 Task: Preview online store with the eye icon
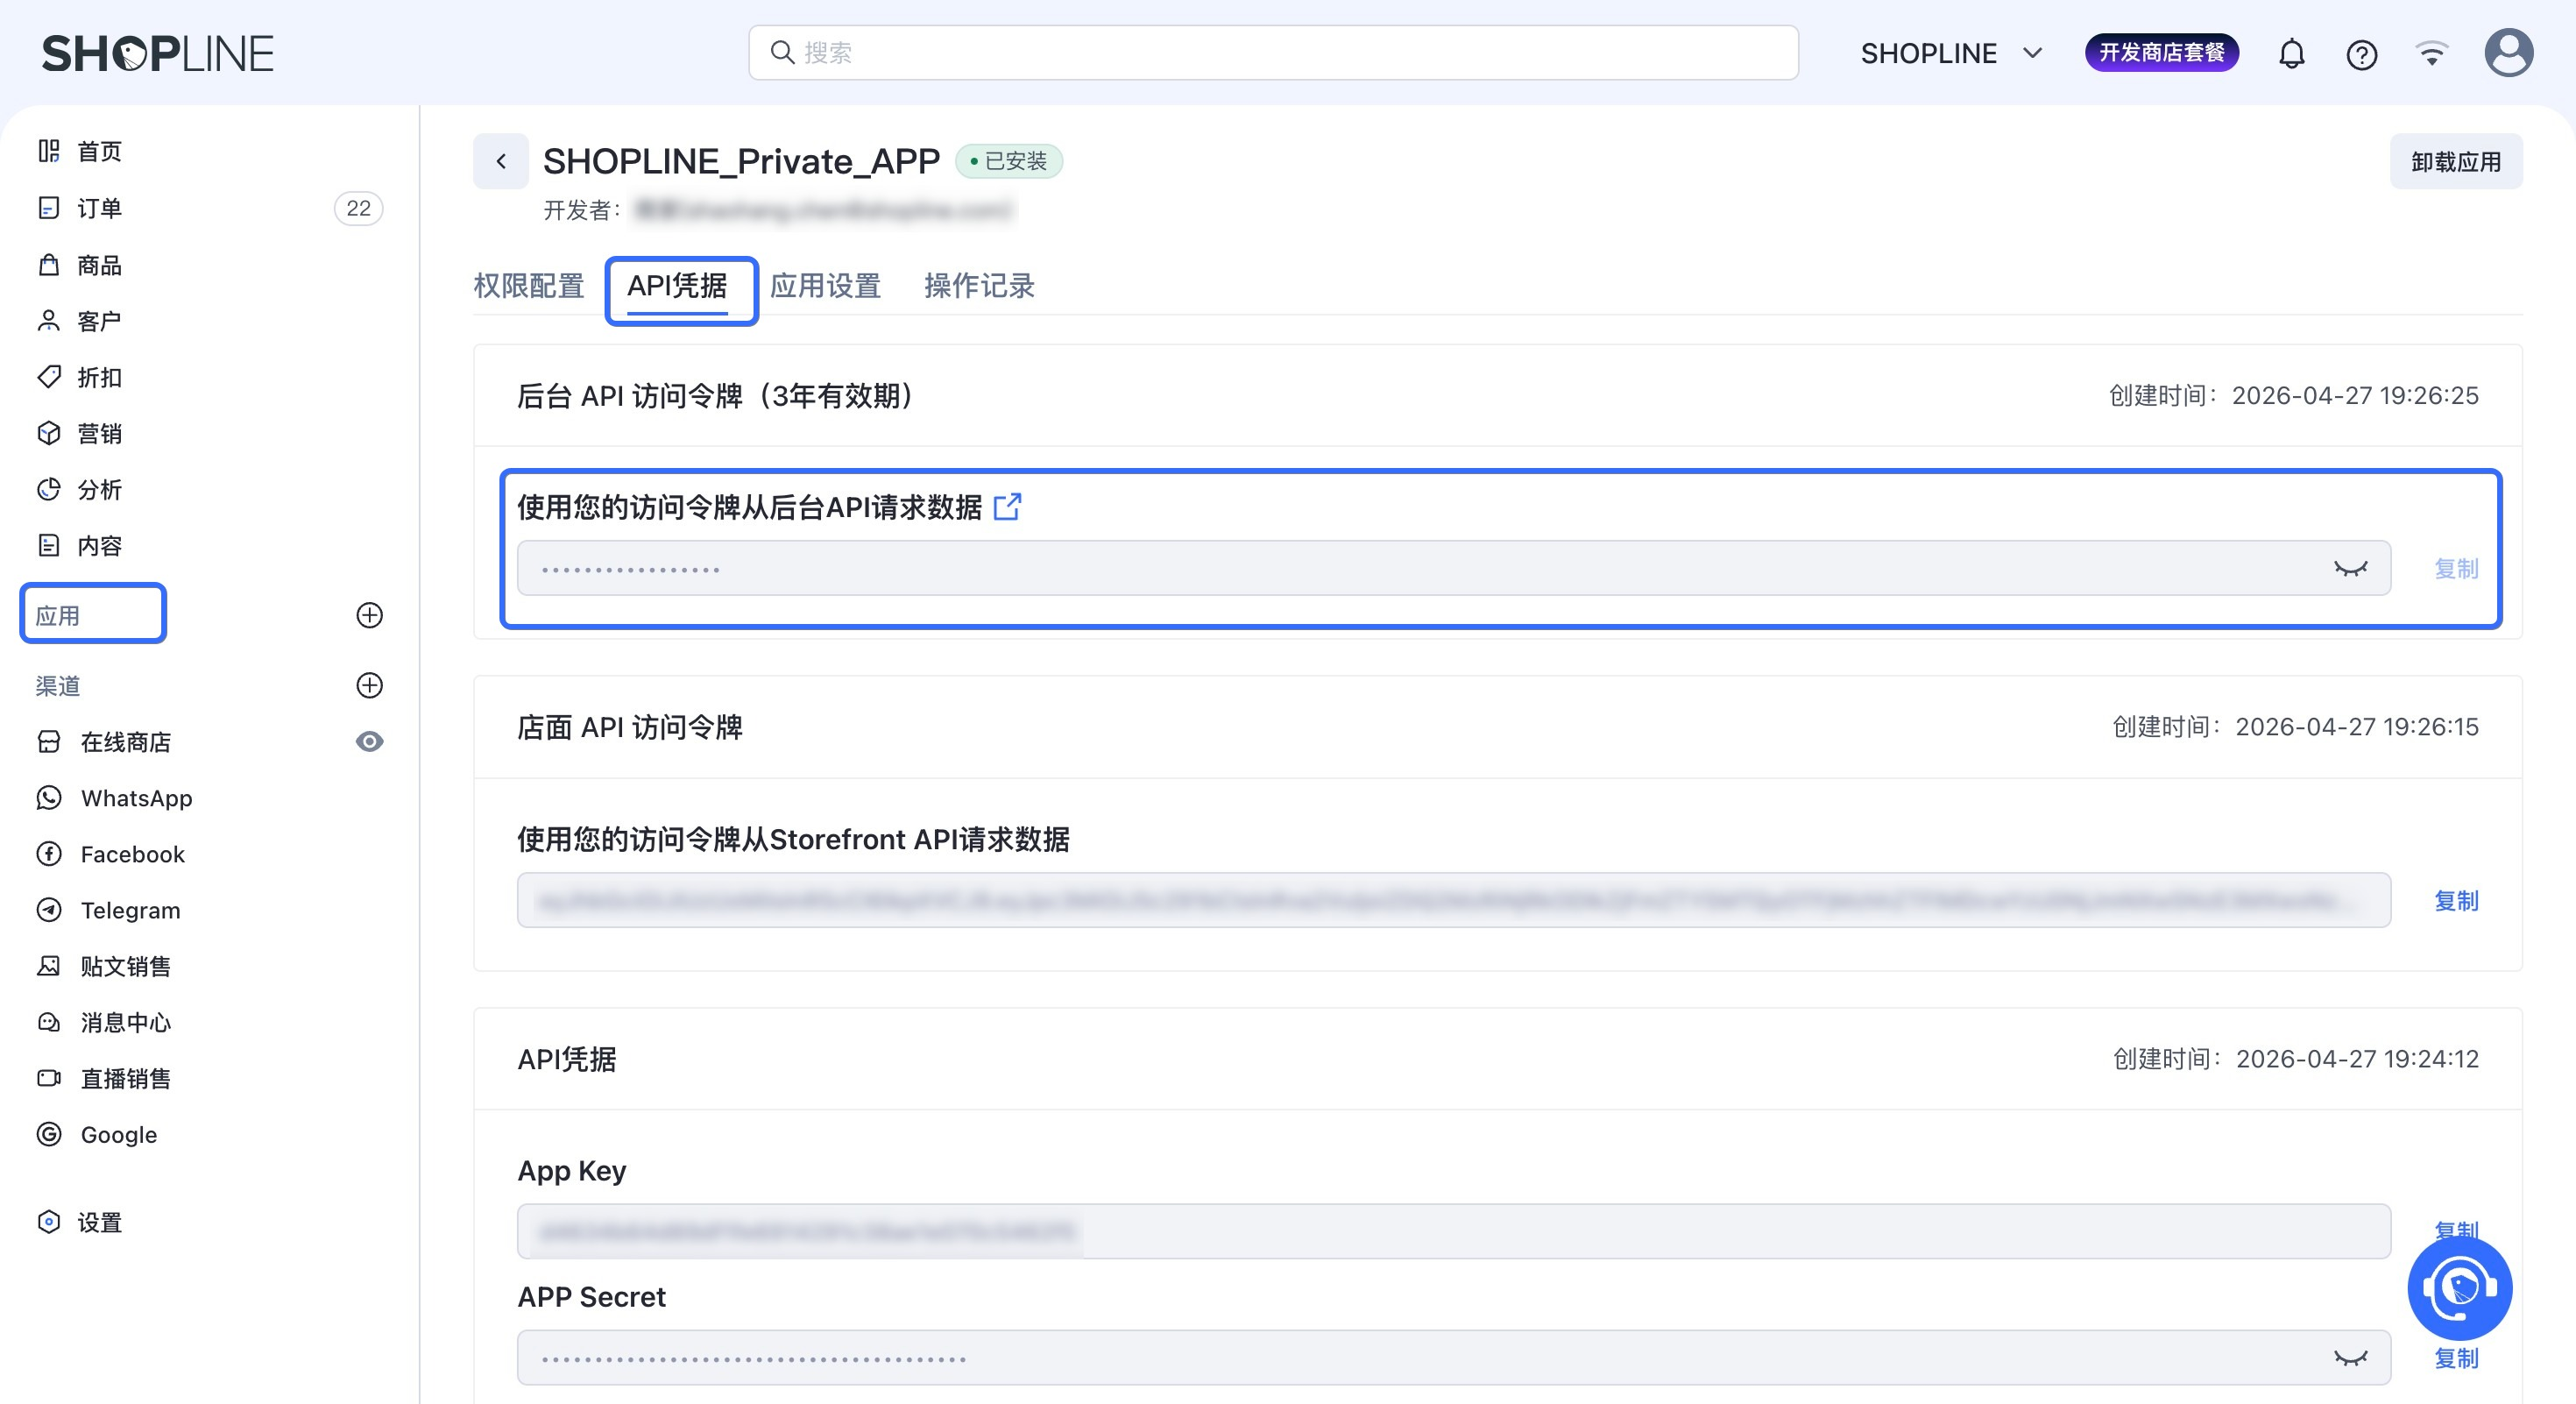click(369, 741)
